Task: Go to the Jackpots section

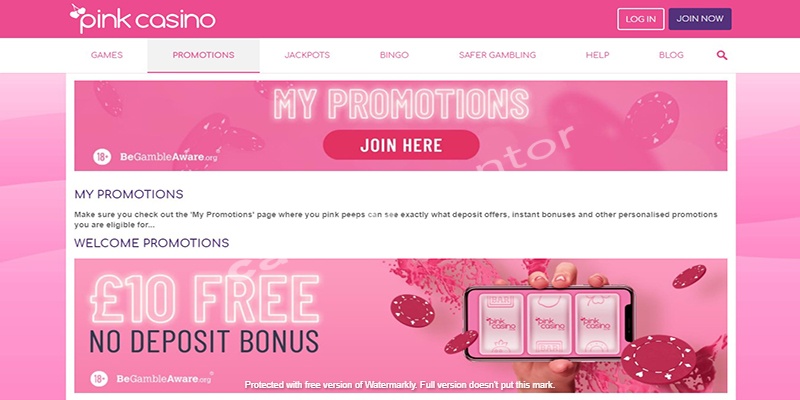Action: [307, 55]
